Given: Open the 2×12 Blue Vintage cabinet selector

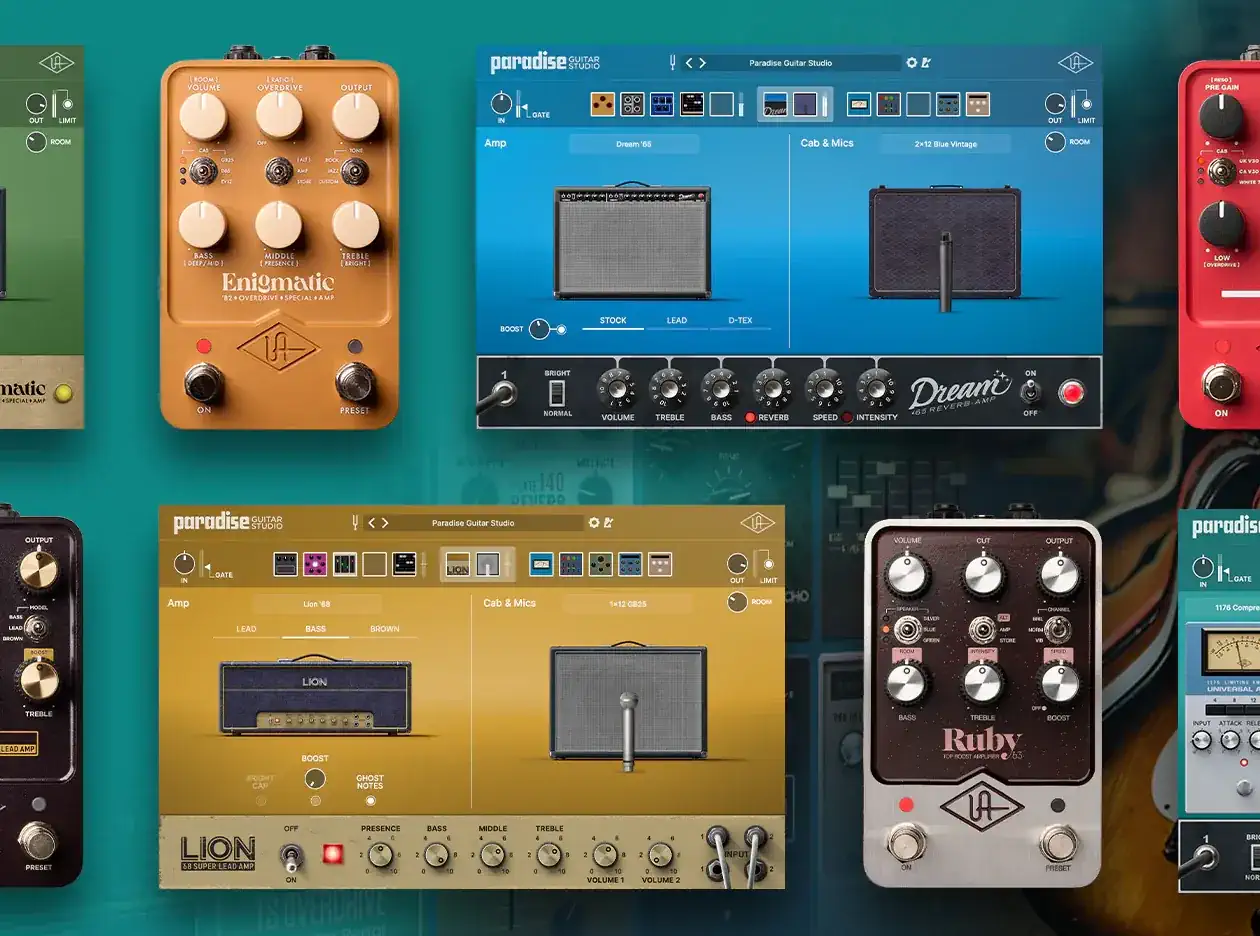Looking at the screenshot, I should pyautogui.click(x=945, y=144).
